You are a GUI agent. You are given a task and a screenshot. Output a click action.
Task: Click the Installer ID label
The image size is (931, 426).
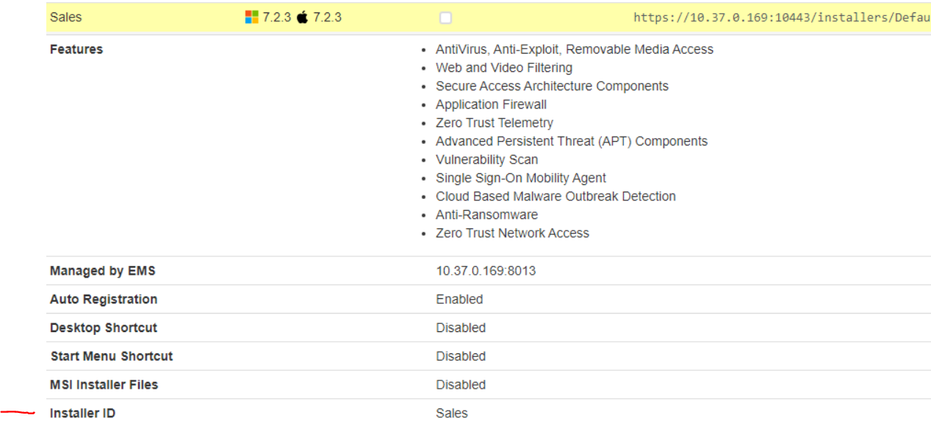click(x=82, y=413)
